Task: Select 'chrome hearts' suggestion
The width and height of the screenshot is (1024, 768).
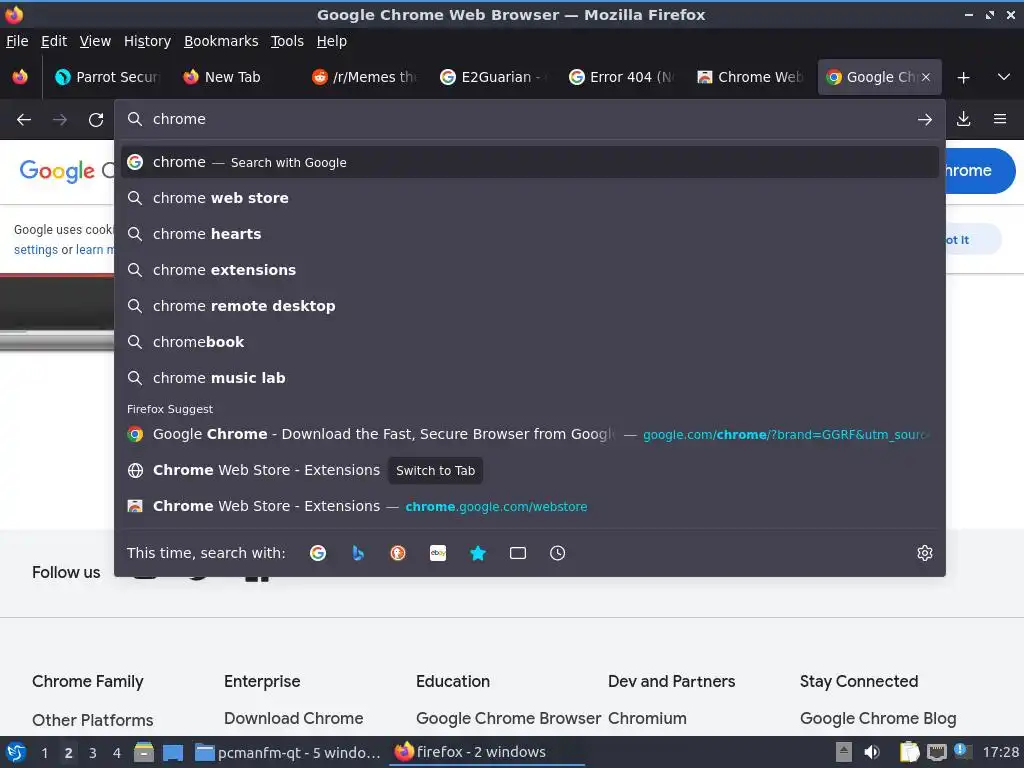Action: 530,234
